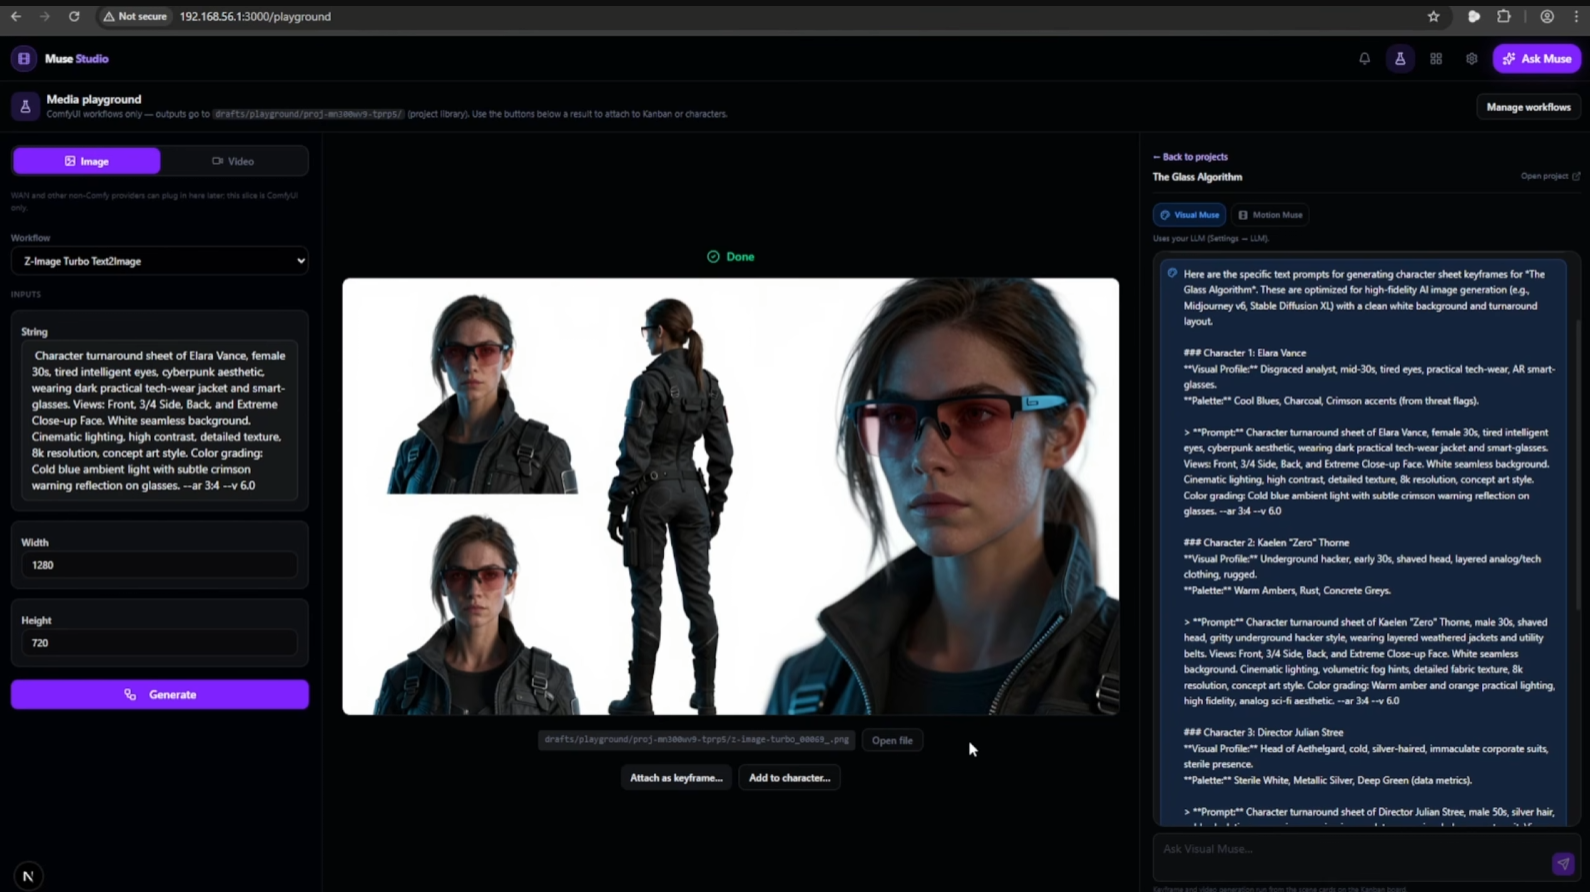The image size is (1590, 892).
Task: Click Add to character button
Action: click(789, 777)
